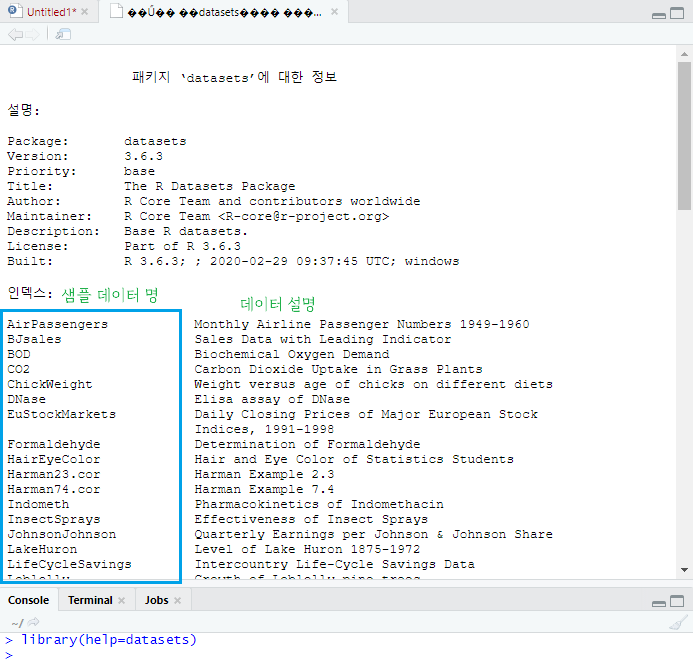Minimize the console pane
693x663 pixels.
tap(659, 603)
